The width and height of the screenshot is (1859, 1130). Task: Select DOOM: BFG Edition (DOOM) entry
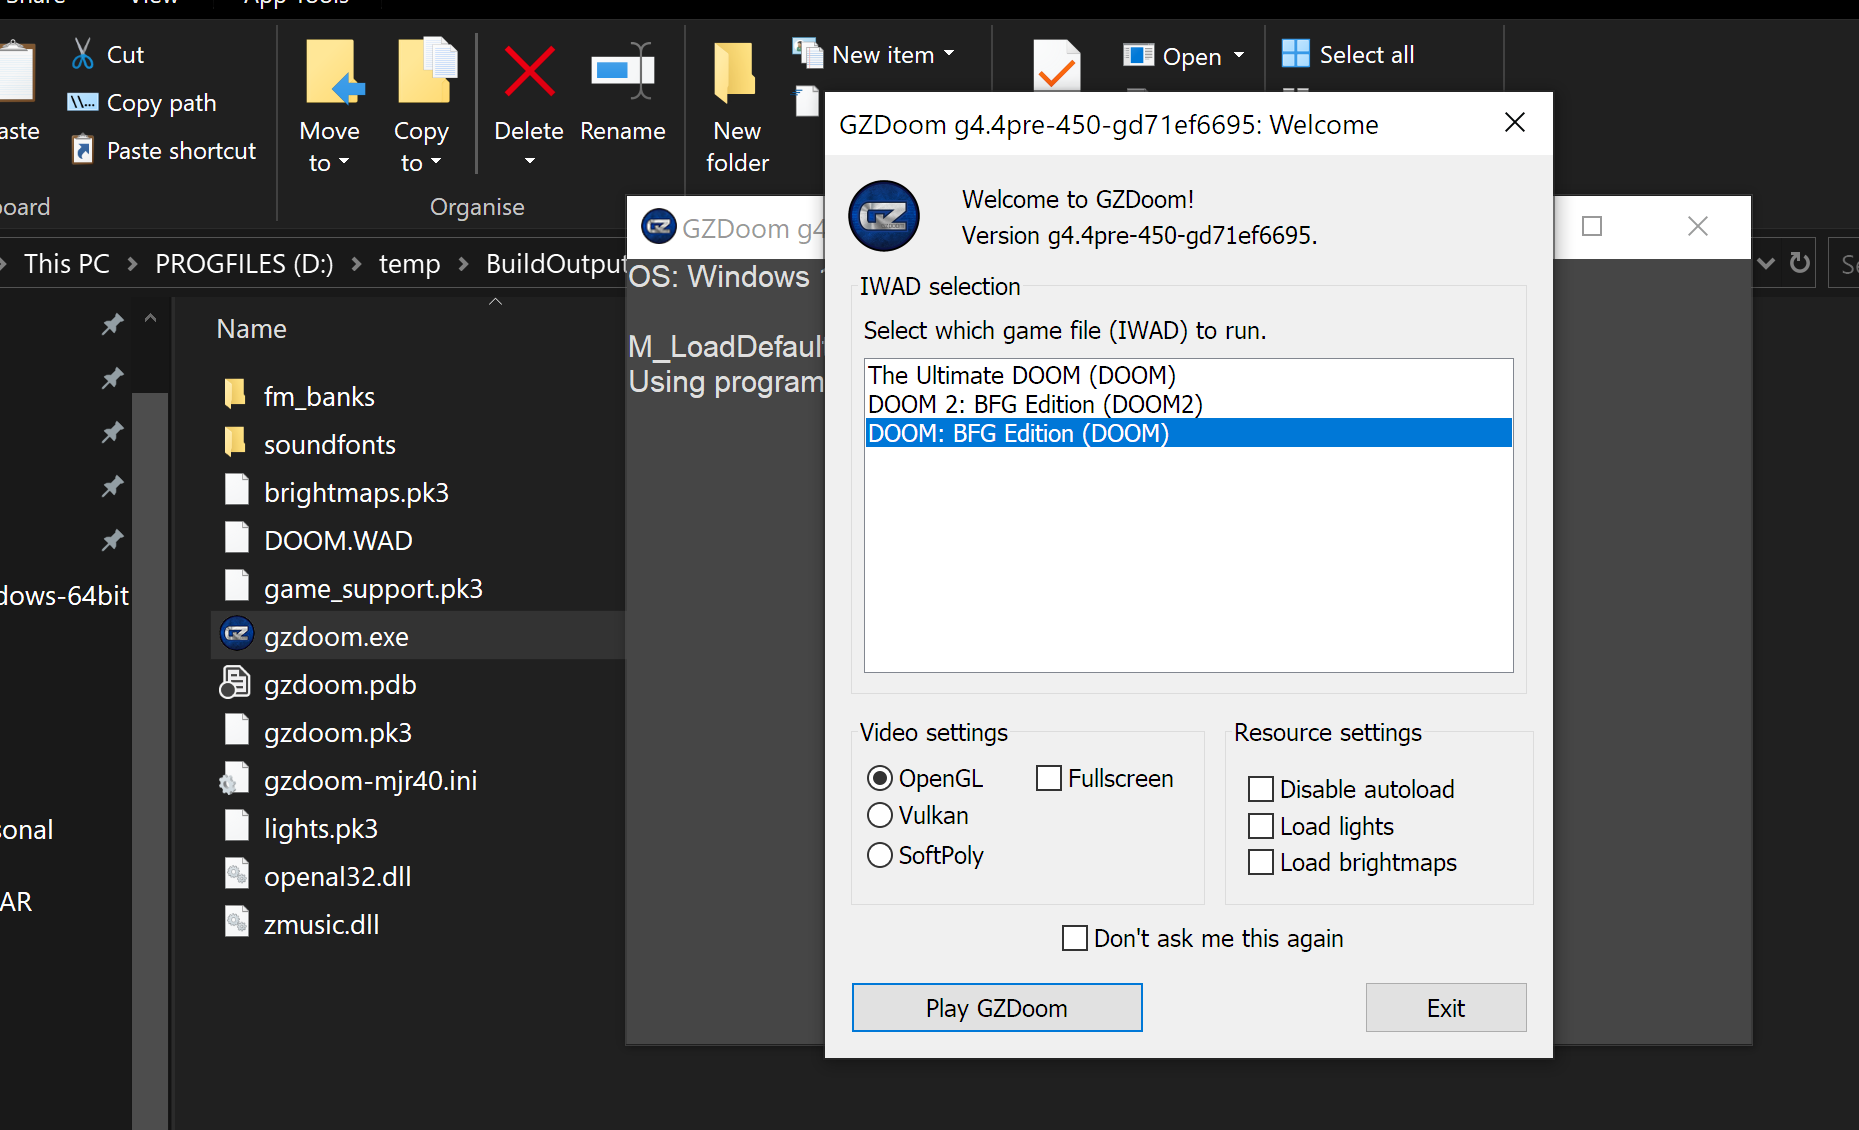1188,433
